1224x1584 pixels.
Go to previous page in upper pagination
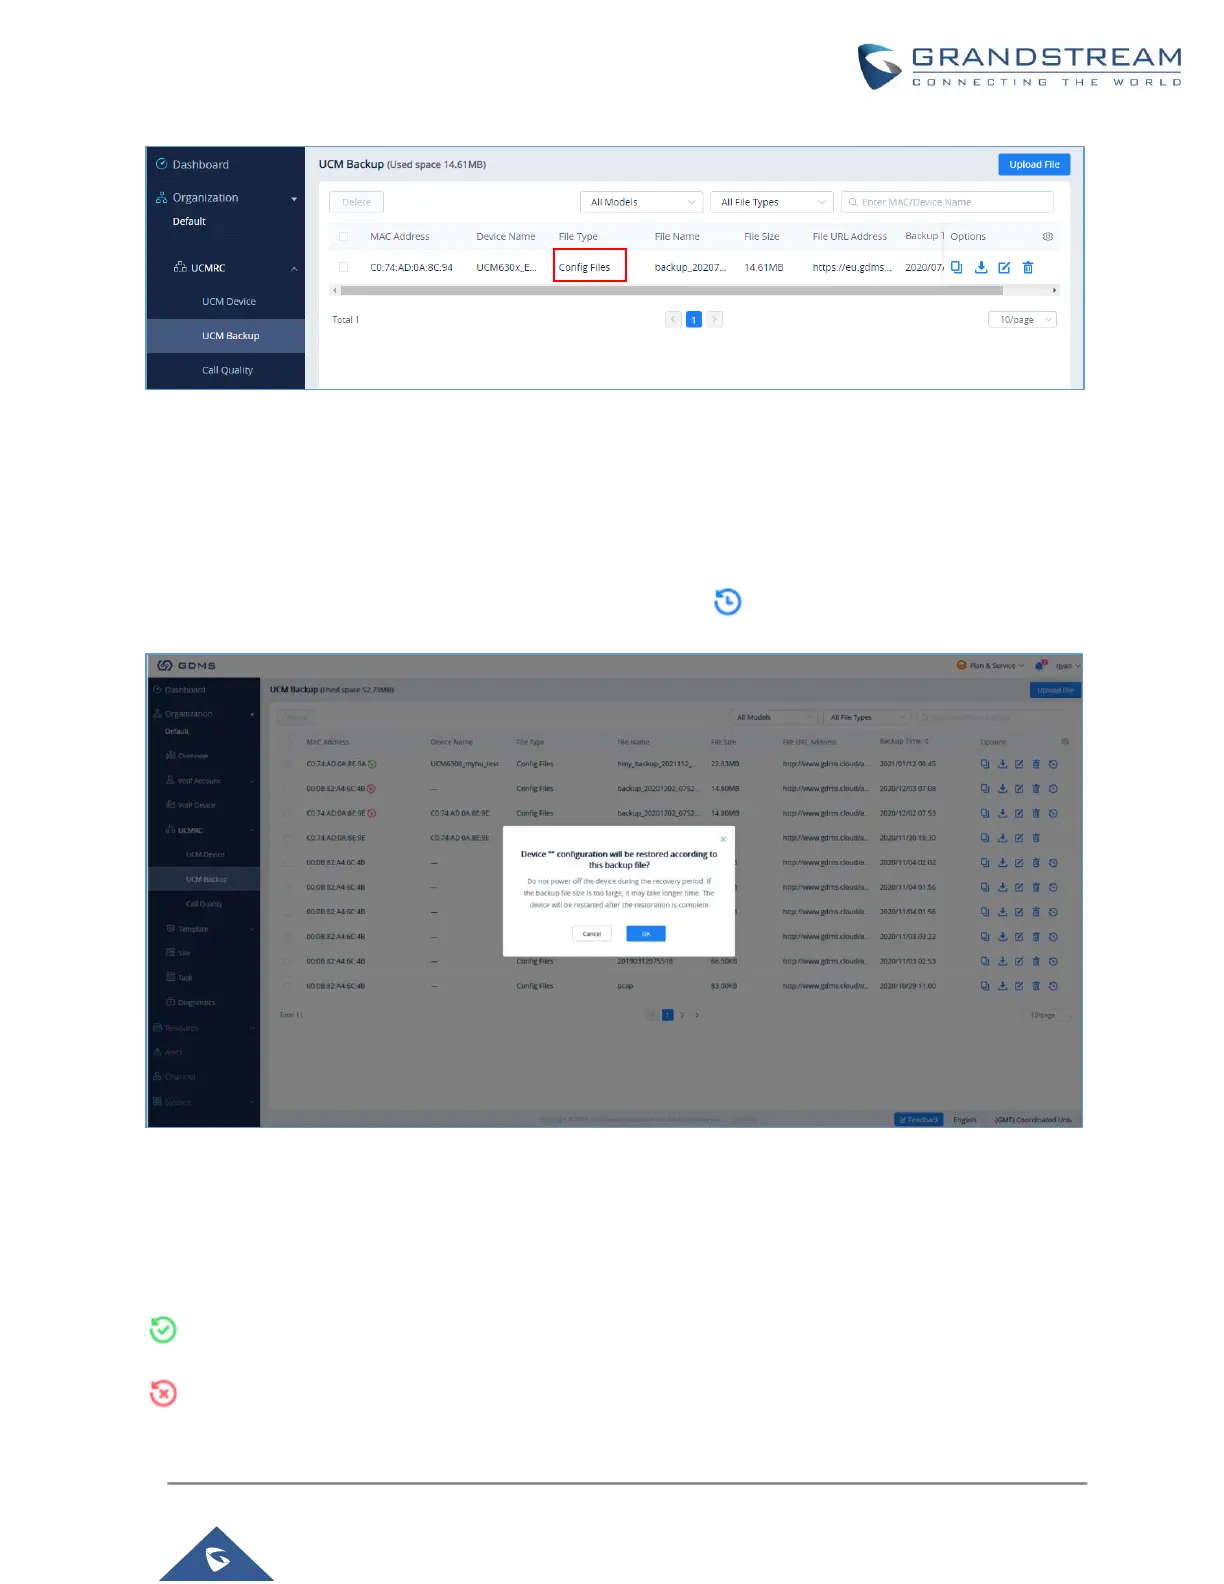(673, 320)
